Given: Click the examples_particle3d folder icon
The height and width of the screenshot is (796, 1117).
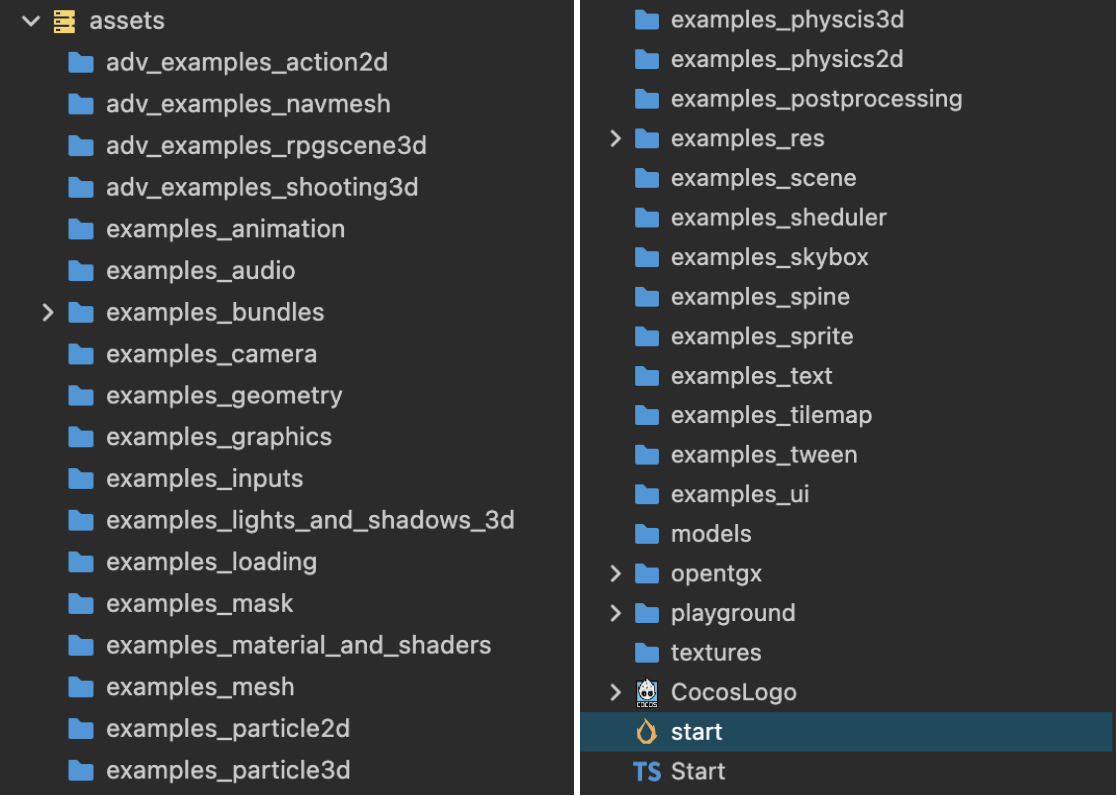Looking at the screenshot, I should [81, 770].
